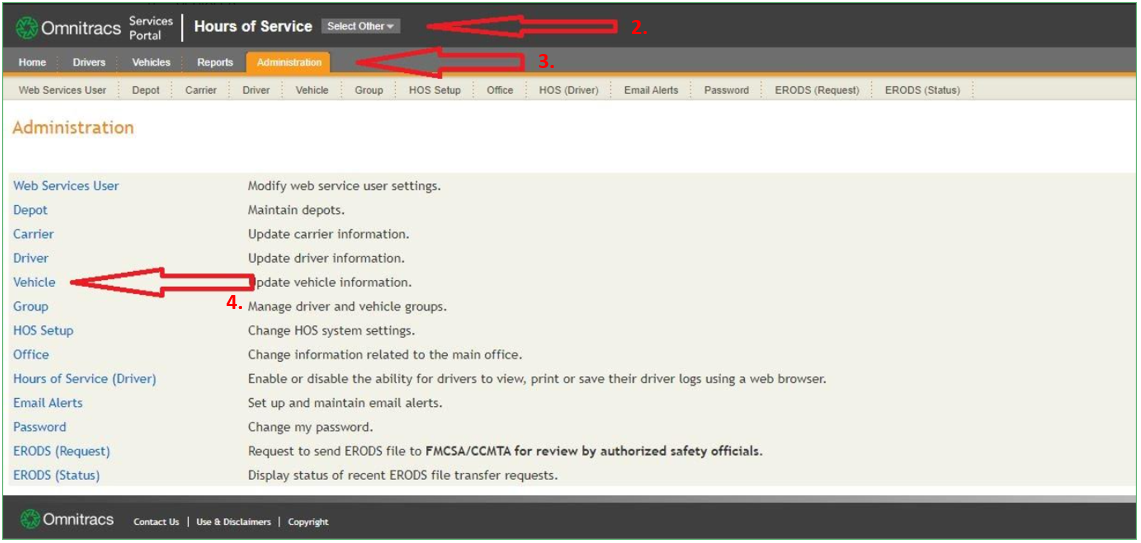Choose Email Alerts in the submenu bar
This screenshot has width=1141, height=543.
(x=651, y=90)
